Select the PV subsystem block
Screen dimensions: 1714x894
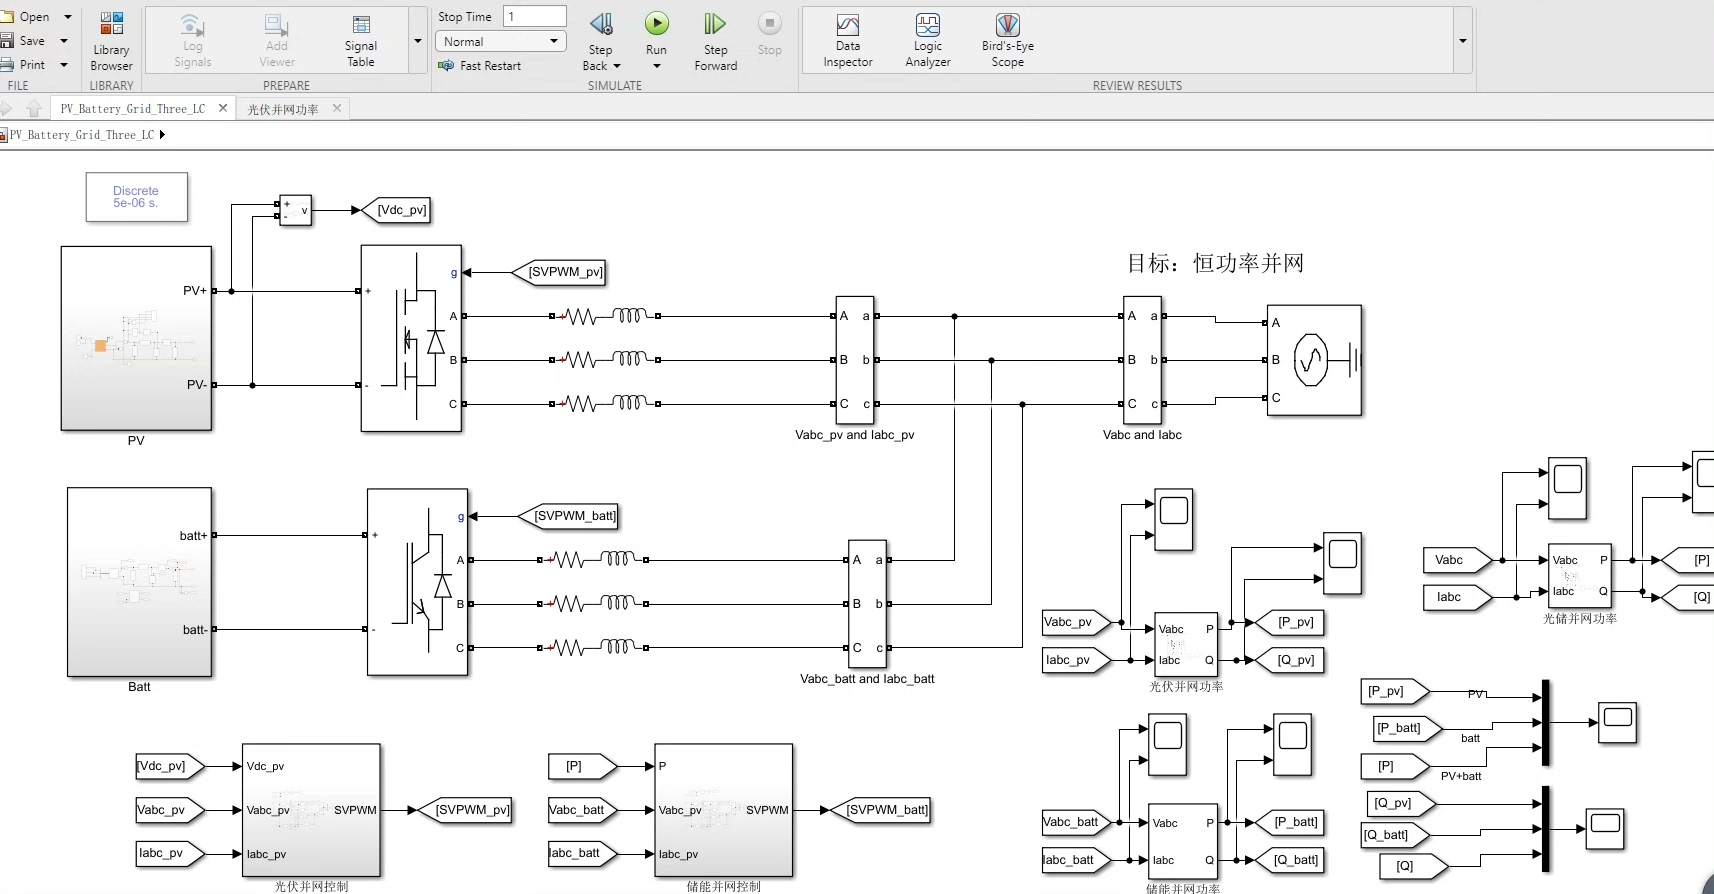136,338
